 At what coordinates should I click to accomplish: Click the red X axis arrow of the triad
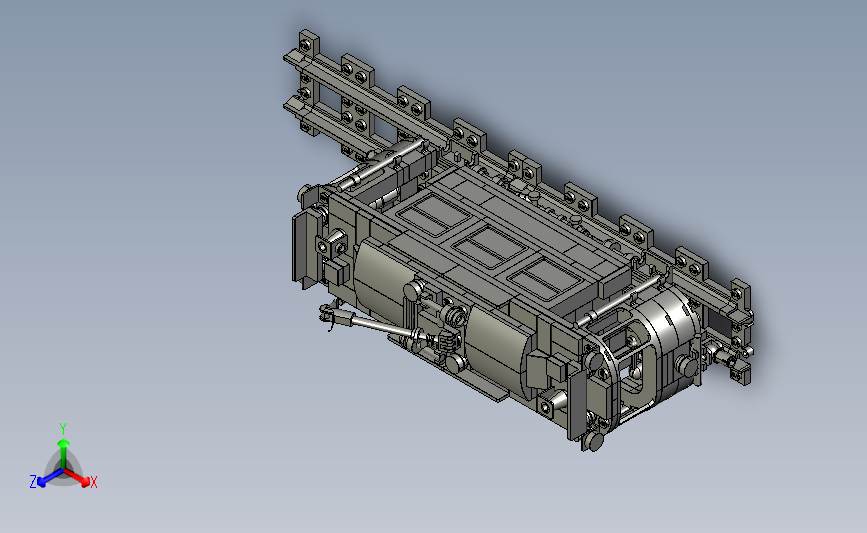point(77,477)
